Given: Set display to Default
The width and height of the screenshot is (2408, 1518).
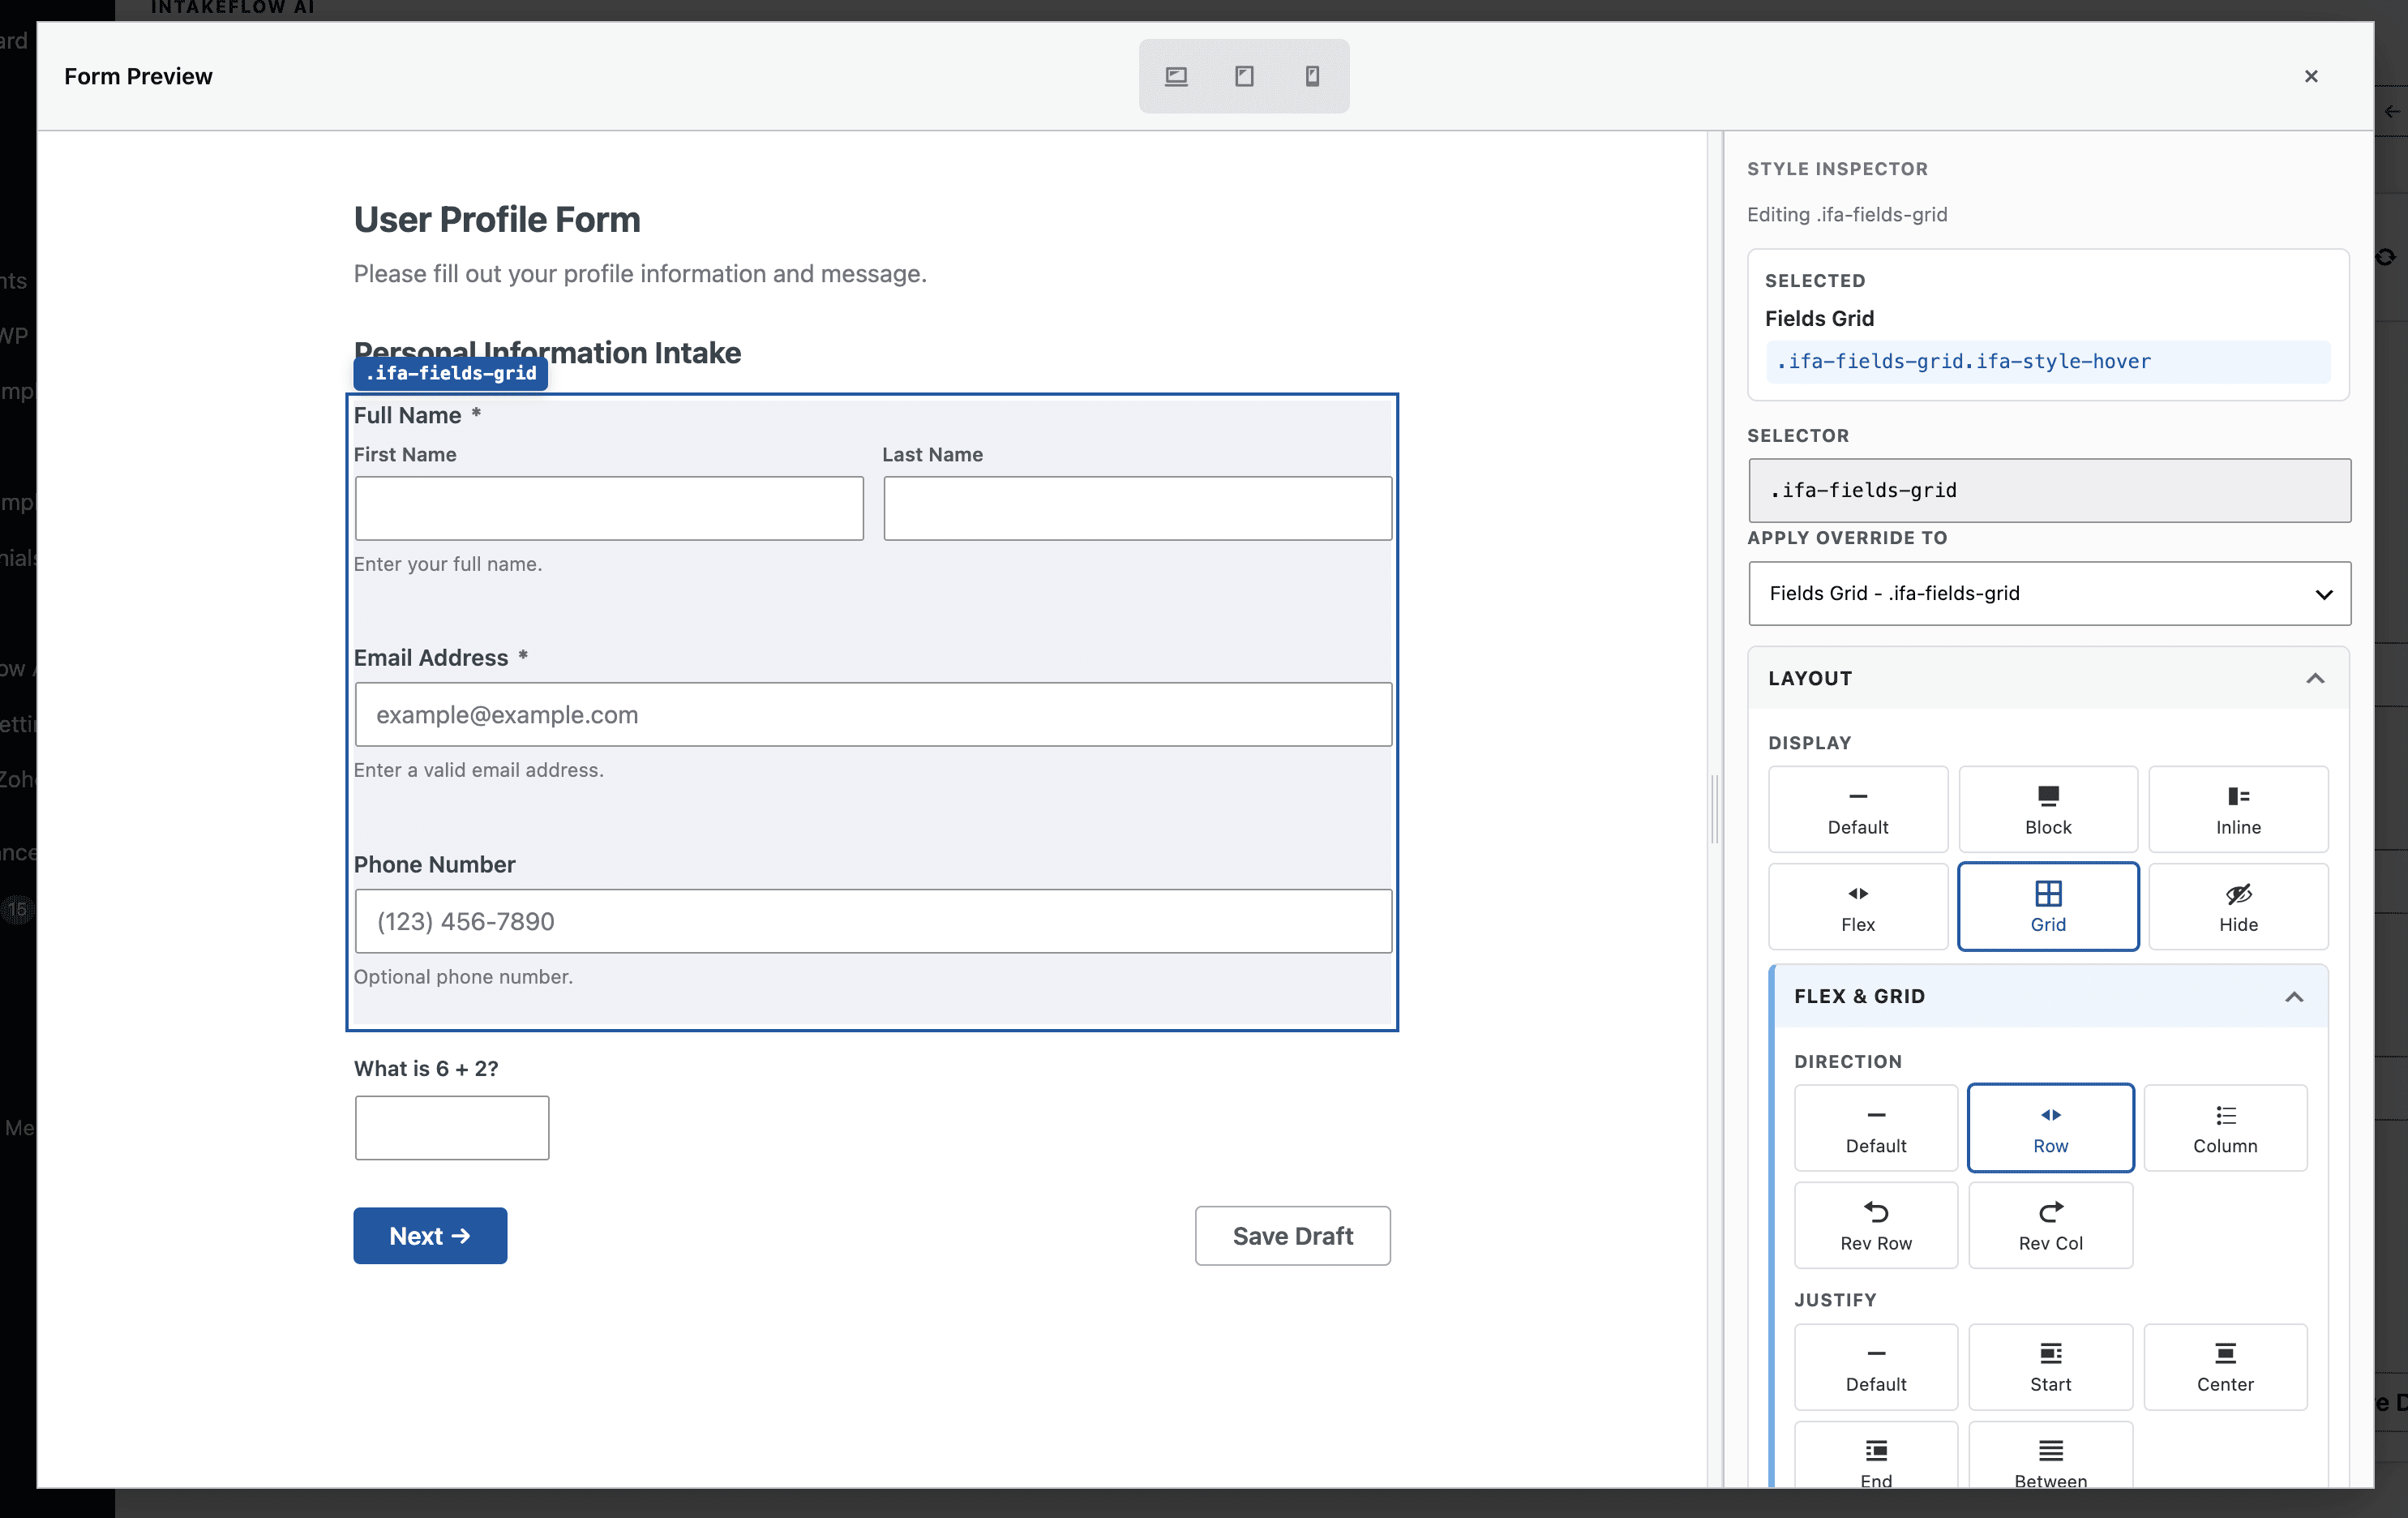Looking at the screenshot, I should click(1857, 809).
